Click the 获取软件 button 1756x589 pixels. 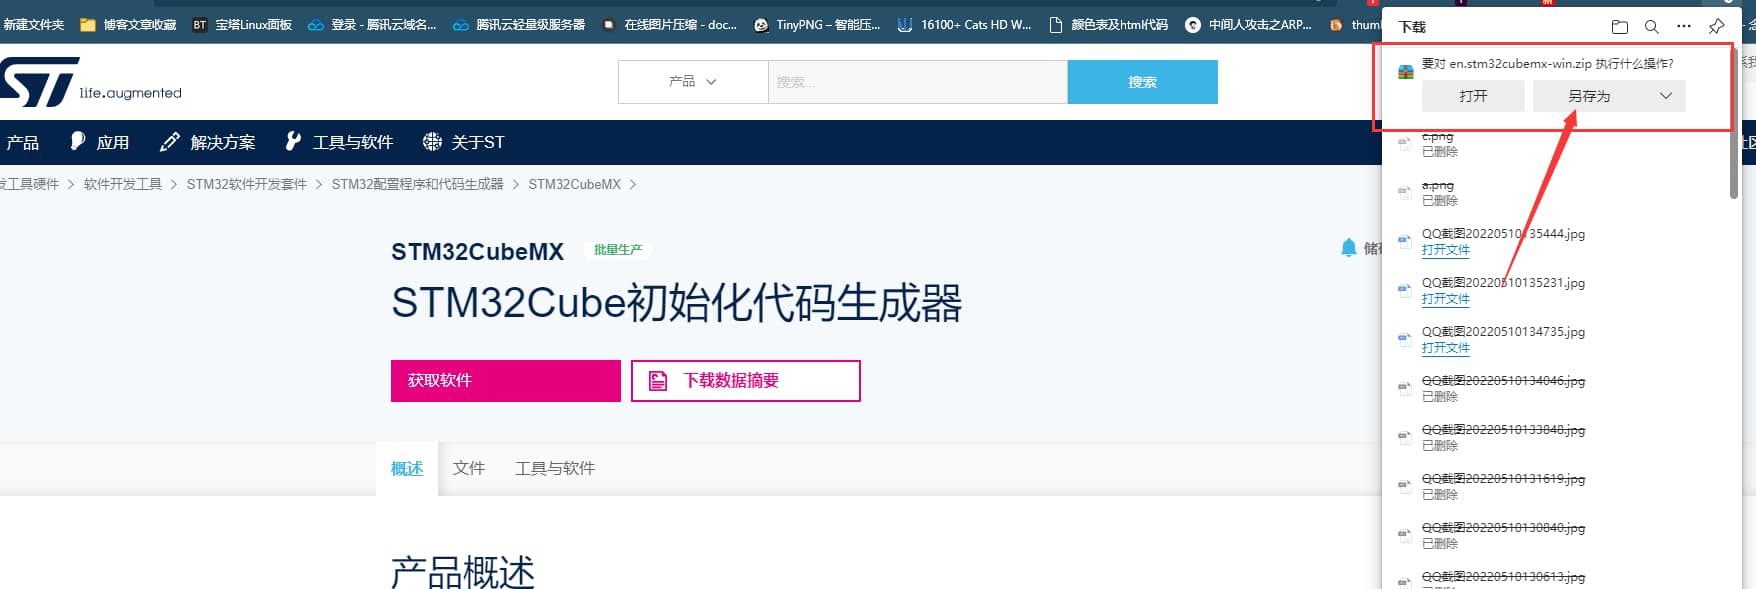coord(505,381)
